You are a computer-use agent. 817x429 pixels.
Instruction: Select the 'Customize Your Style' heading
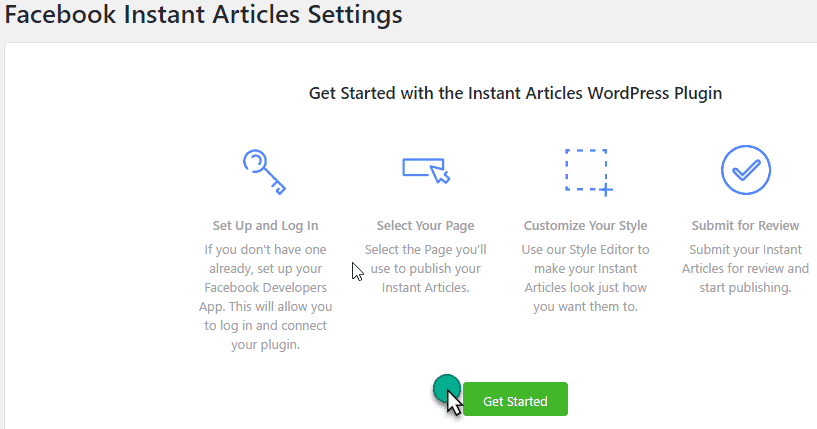pyautogui.click(x=586, y=226)
